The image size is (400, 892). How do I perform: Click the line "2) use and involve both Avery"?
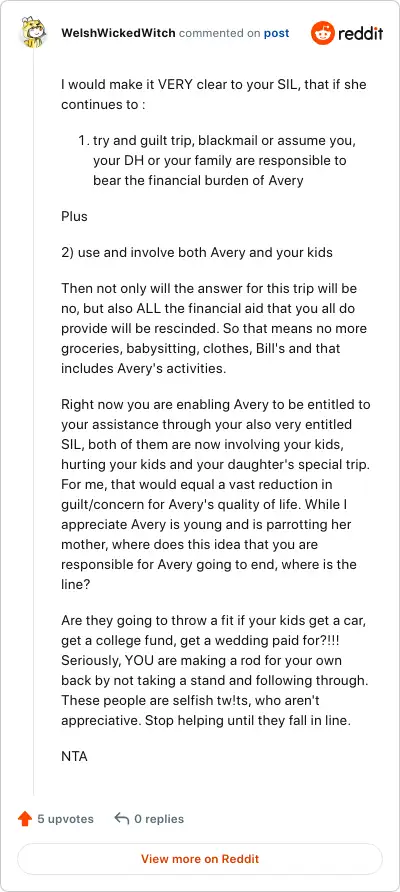pyautogui.click(x=196, y=252)
